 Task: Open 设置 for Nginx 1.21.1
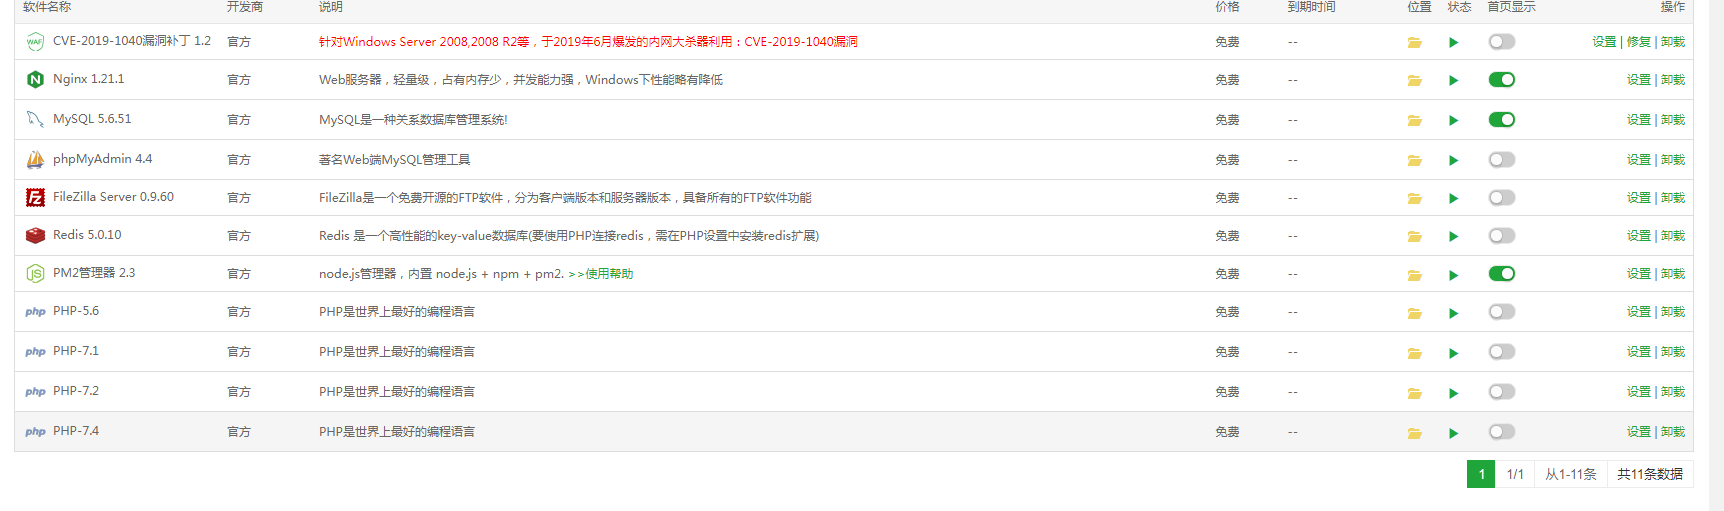tap(1638, 80)
